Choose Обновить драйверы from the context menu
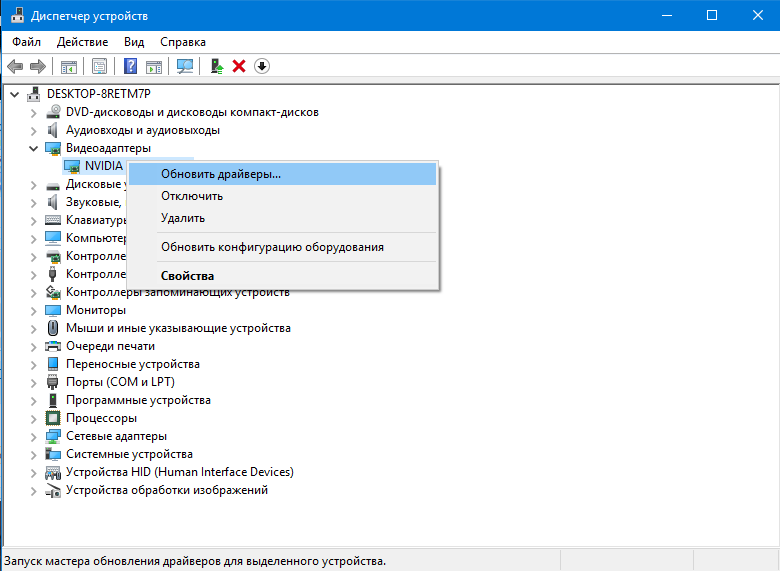Viewport: 780px width, 571px height. pos(221,174)
